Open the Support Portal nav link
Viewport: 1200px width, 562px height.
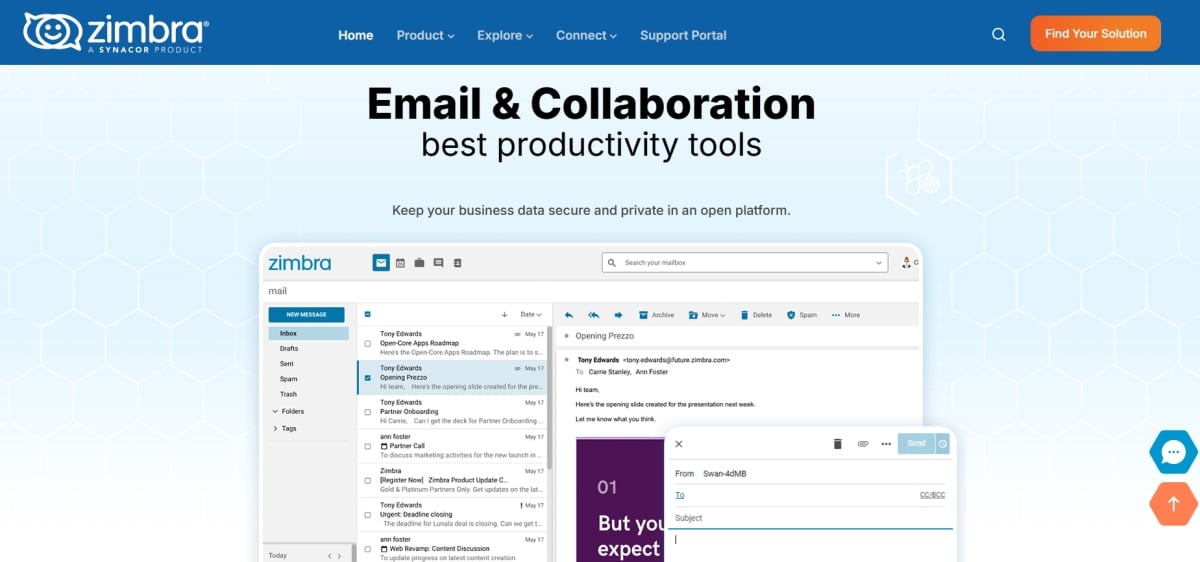(683, 35)
